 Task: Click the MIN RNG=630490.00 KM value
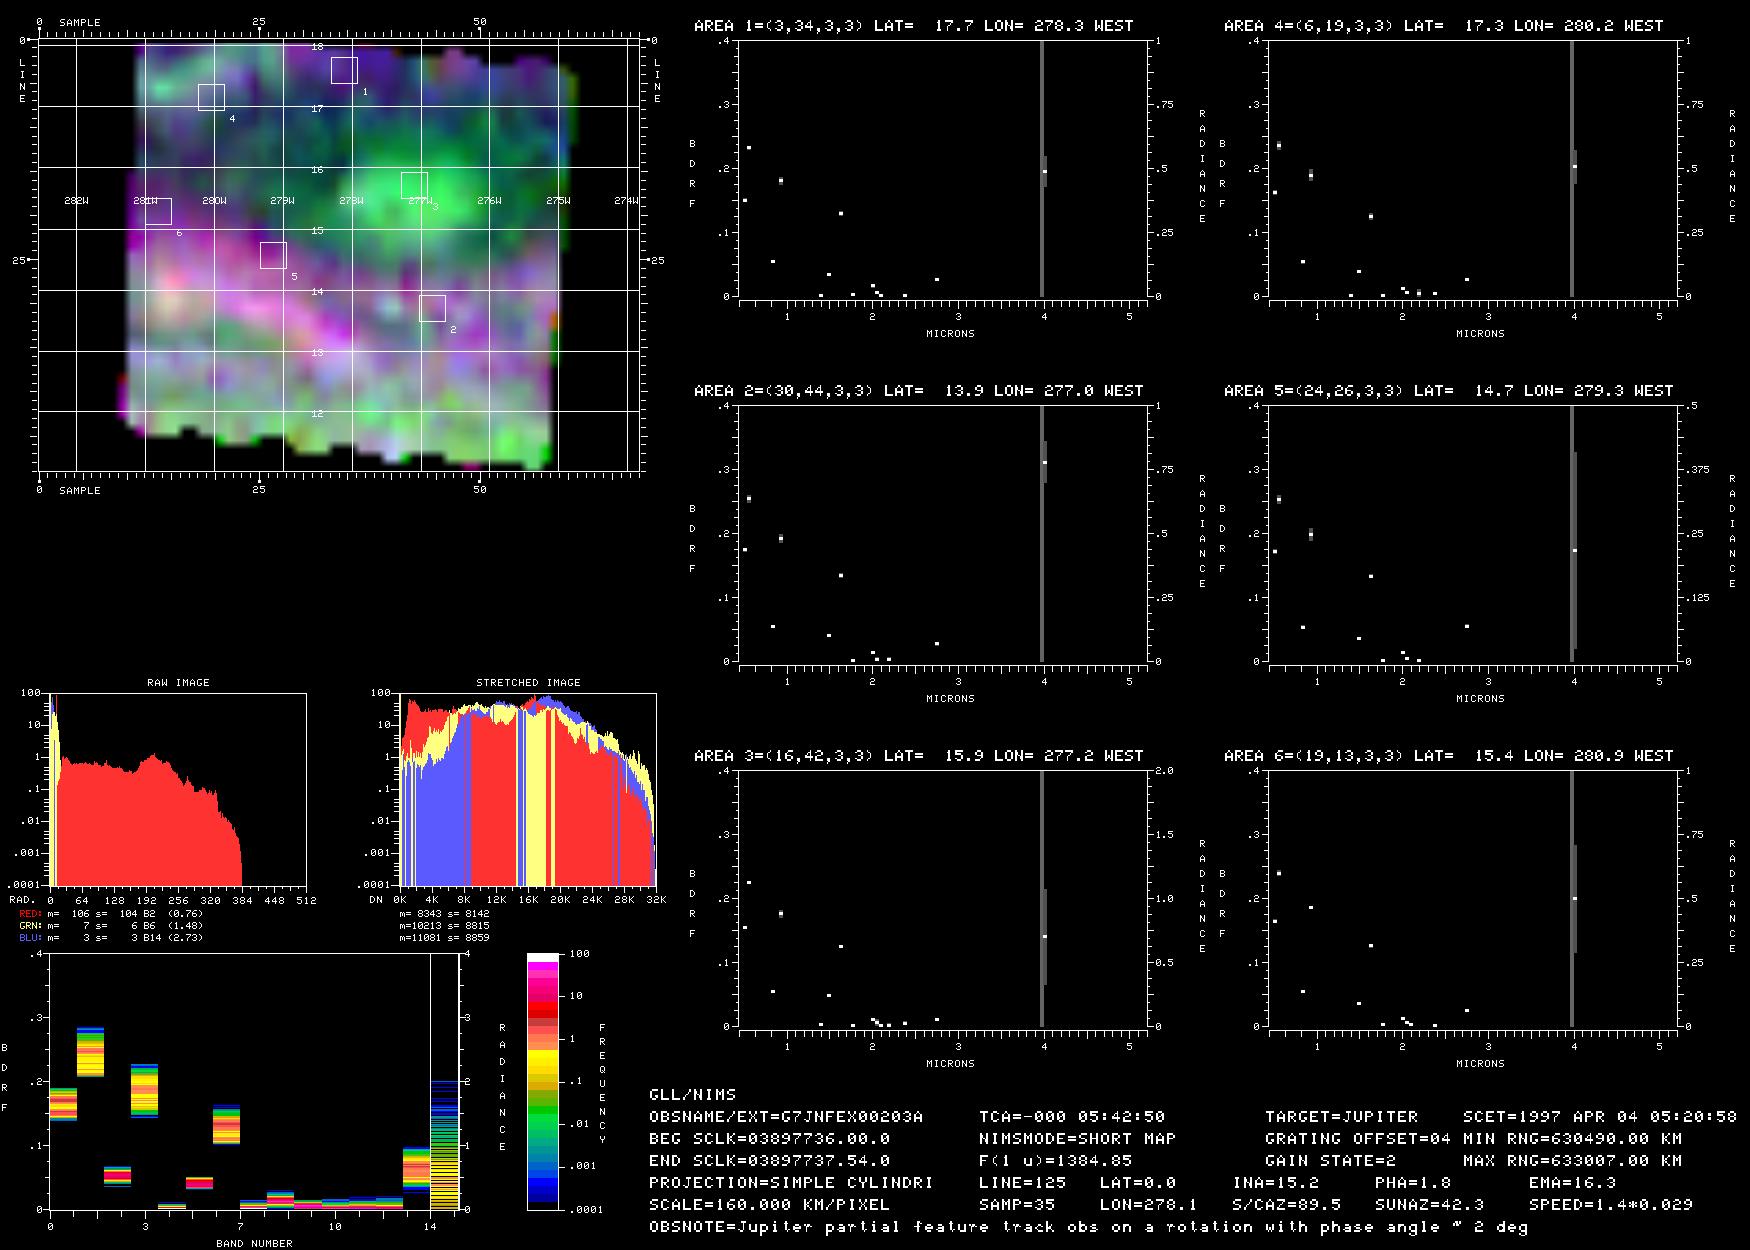(x=1572, y=1138)
